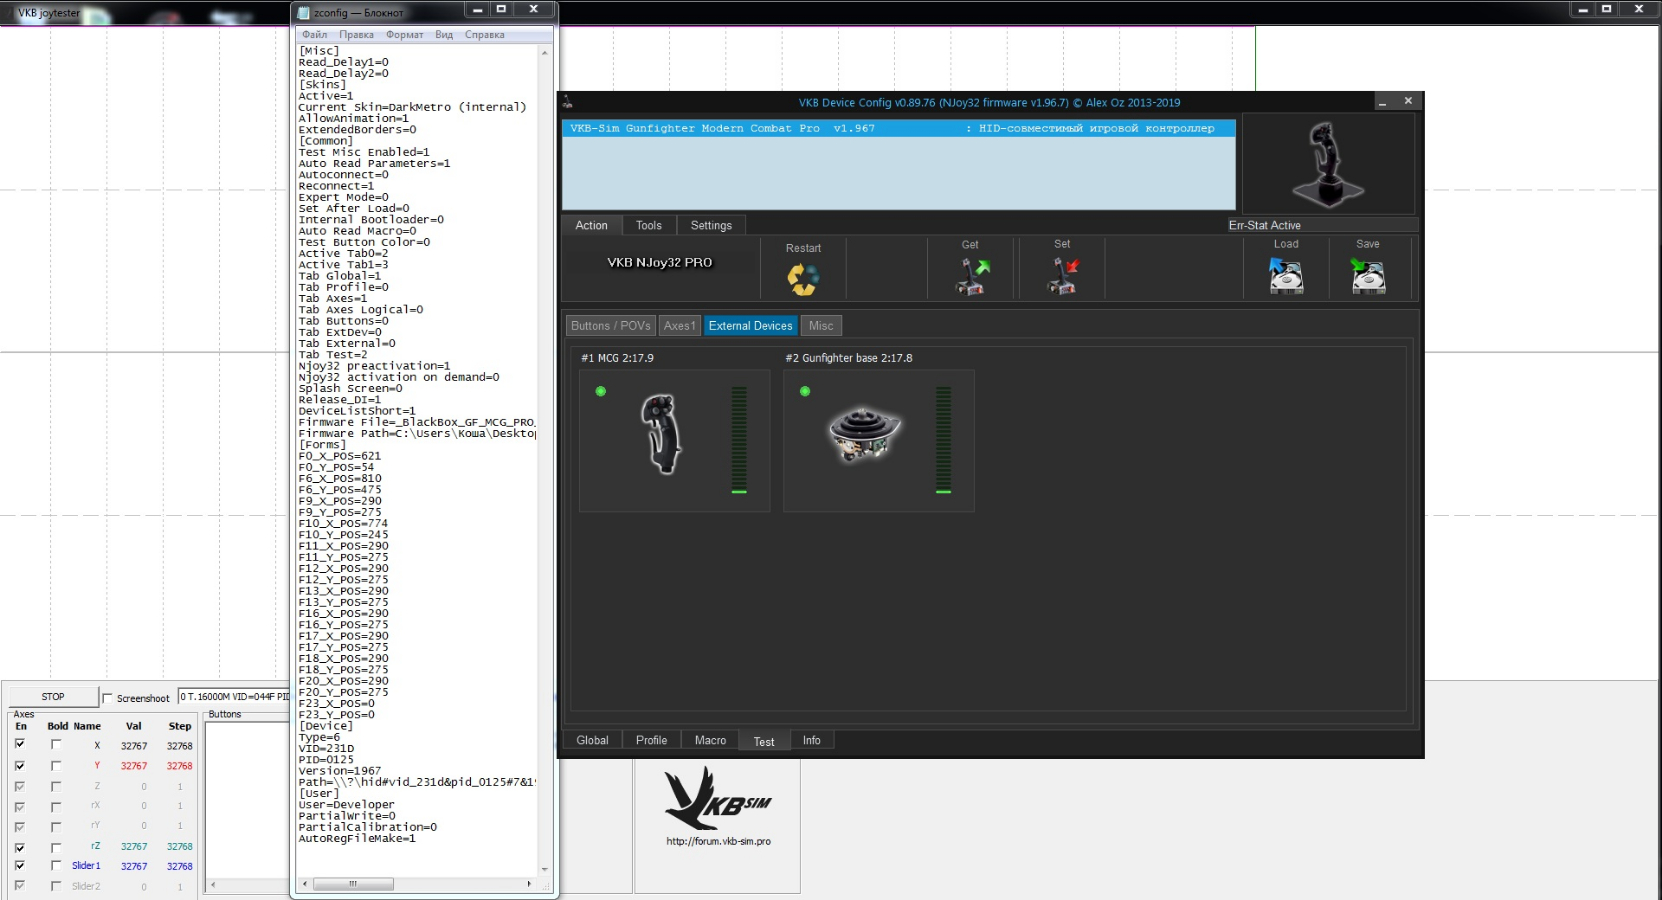1662x900 pixels.
Task: Click the joystick picture in the VKB config header
Action: (x=1328, y=164)
